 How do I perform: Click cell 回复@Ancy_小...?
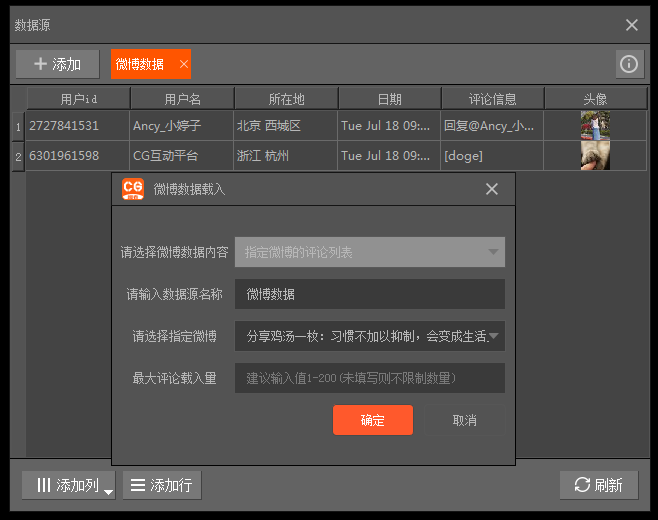pos(492,125)
